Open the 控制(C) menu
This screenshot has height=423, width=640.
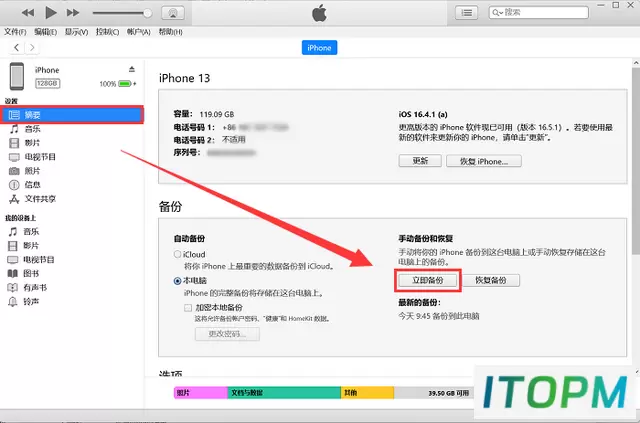[x=107, y=32]
